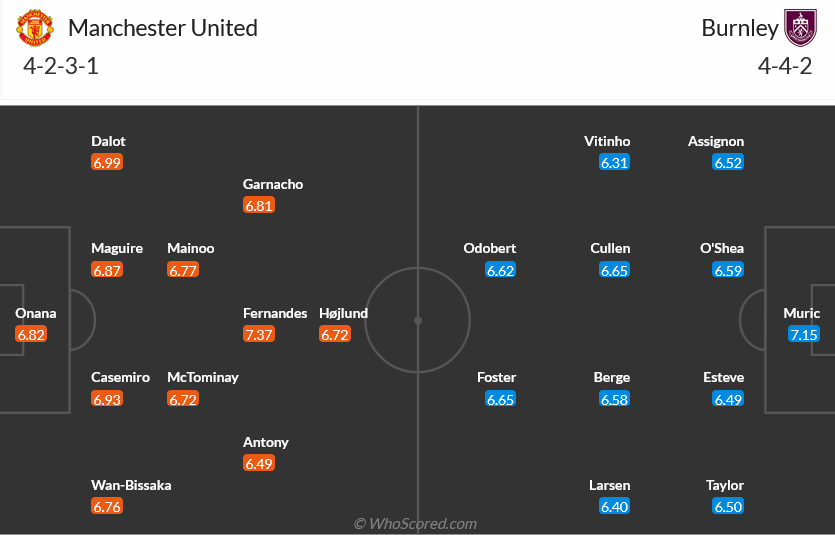Select Odobert's 6.62 rating badge
Image resolution: width=835 pixels, height=535 pixels.
501,270
